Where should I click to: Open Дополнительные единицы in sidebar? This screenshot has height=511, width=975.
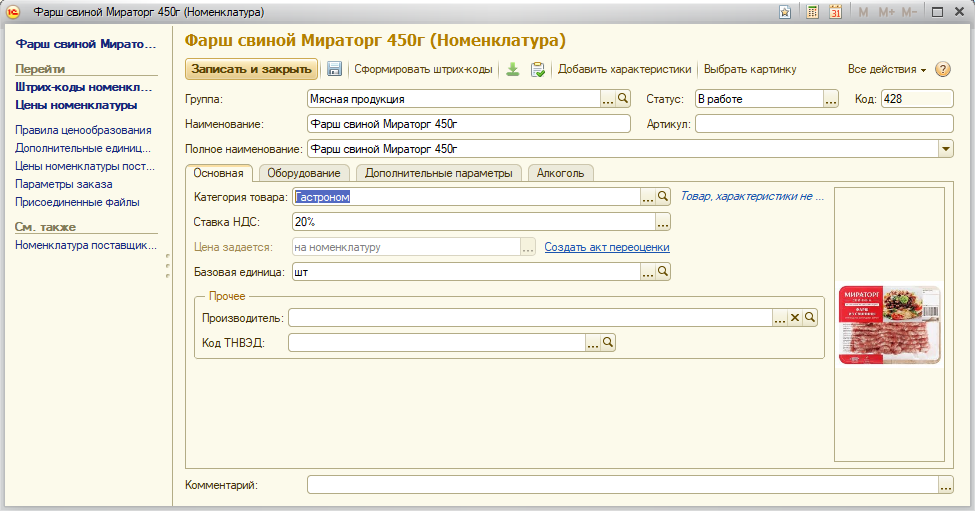(x=83, y=148)
